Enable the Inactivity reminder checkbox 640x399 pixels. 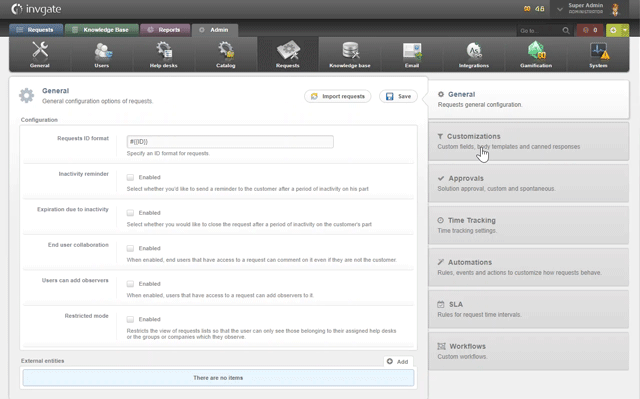click(130, 177)
